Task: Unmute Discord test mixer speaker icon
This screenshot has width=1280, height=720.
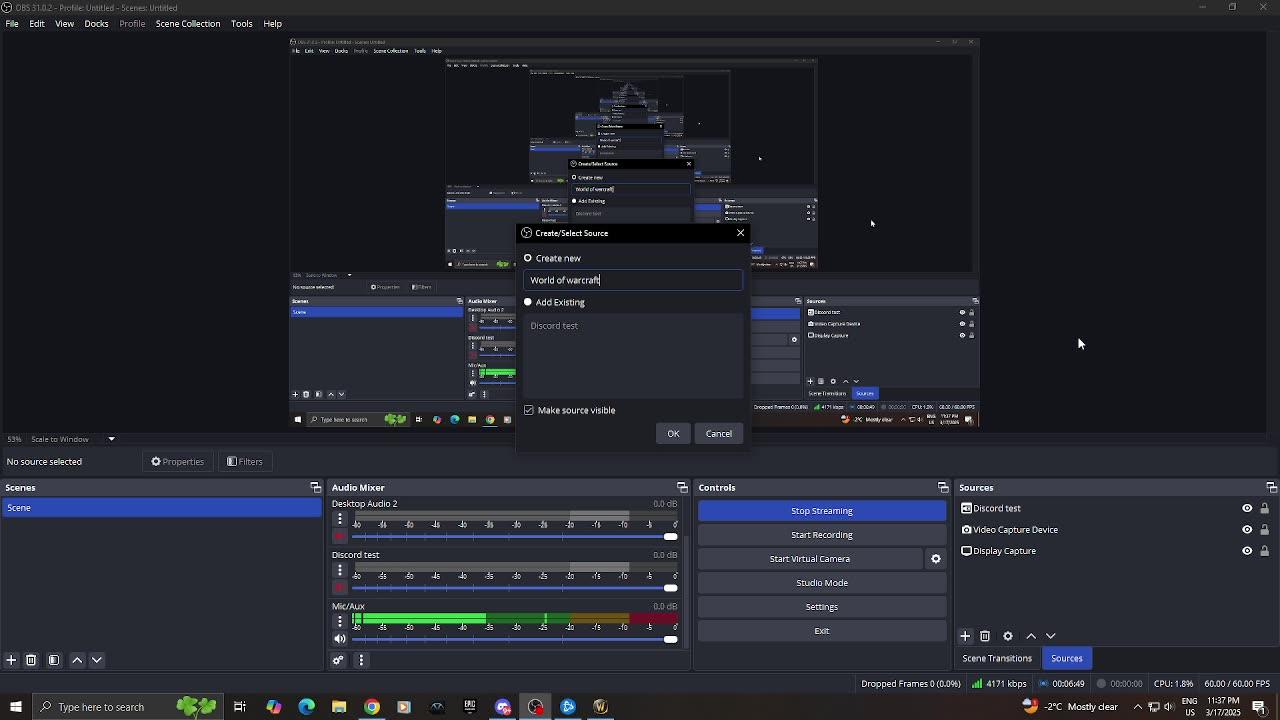Action: (340, 587)
